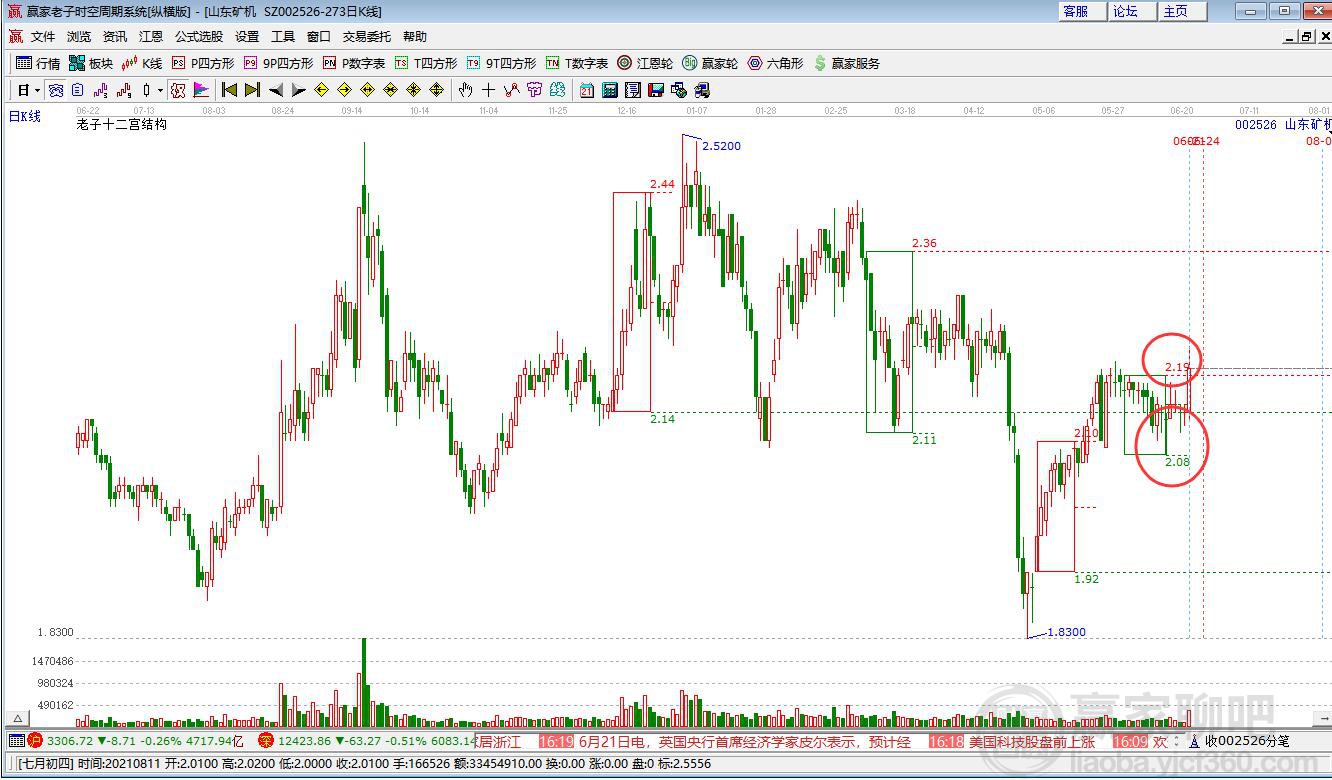
Task: Click the yellow diamond left-arrow icon
Action: tap(321, 90)
